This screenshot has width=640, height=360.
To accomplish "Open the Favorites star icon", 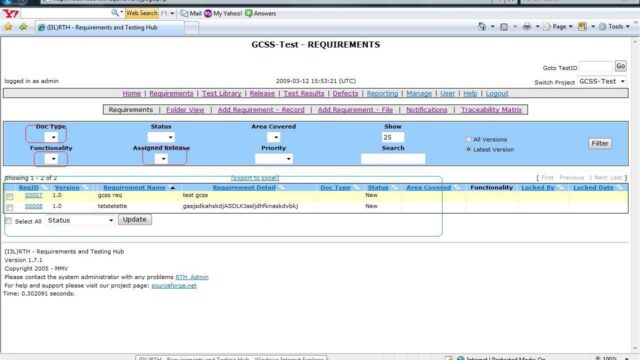I will [8, 27].
